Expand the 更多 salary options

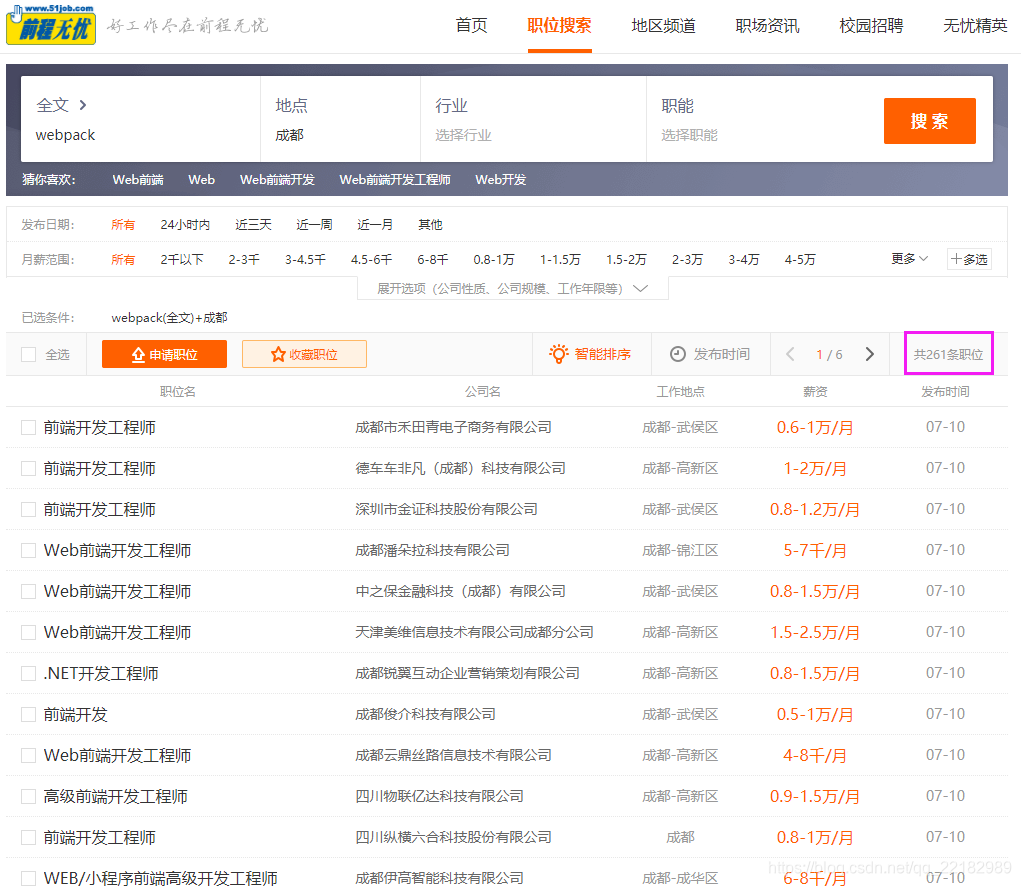click(x=909, y=259)
